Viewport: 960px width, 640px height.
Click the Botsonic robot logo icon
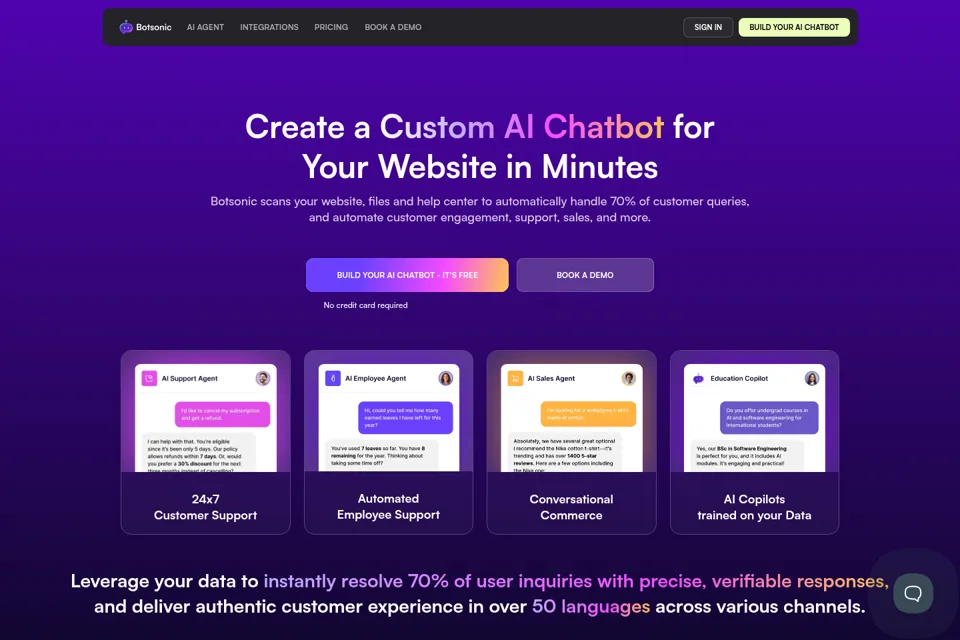click(x=126, y=27)
